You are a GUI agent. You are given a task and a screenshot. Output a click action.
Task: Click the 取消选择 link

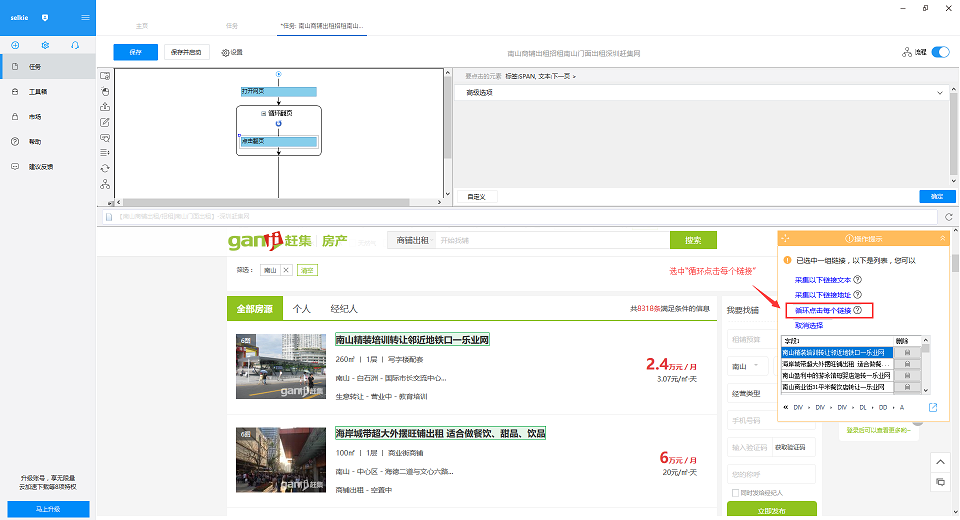pyautogui.click(x=809, y=325)
